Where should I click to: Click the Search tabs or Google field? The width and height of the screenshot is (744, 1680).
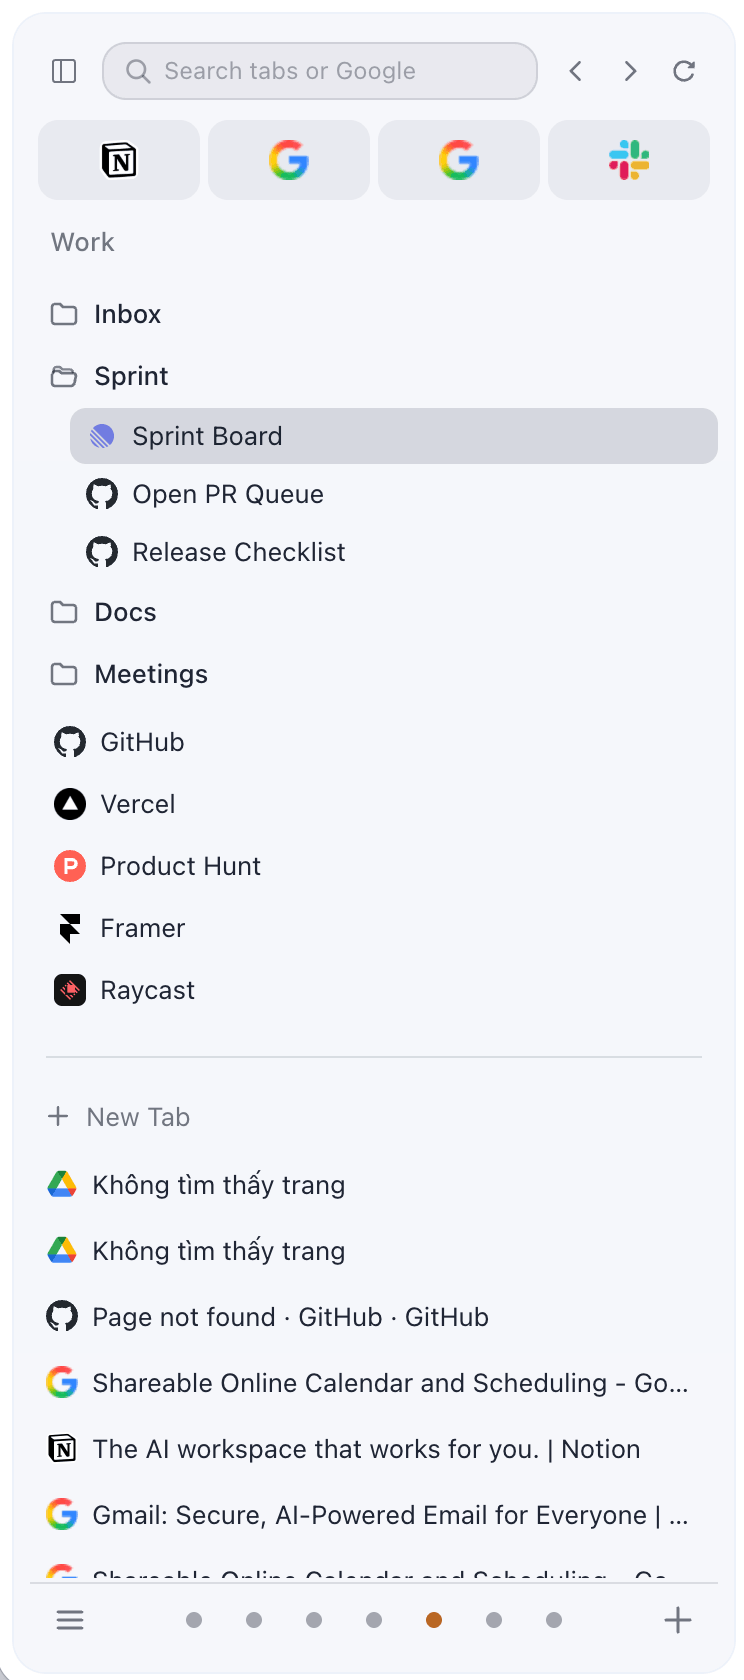pos(320,71)
